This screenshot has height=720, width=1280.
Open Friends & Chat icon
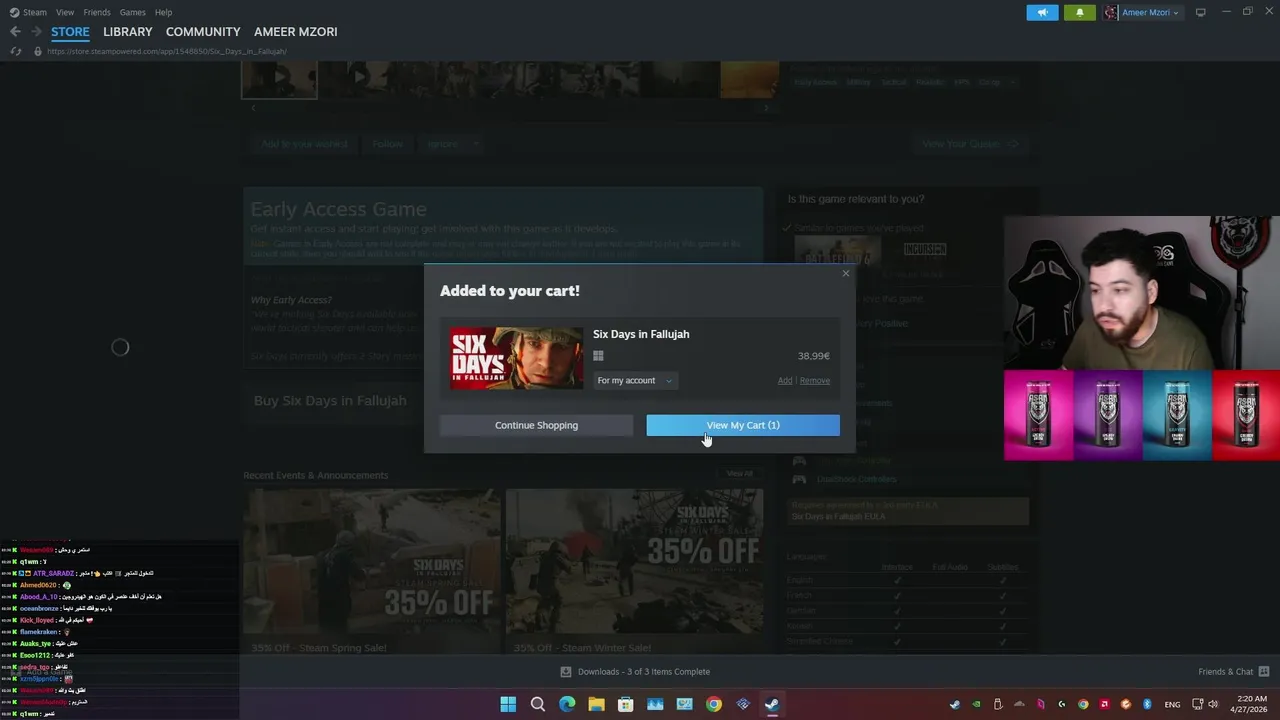pyautogui.click(x=1264, y=672)
